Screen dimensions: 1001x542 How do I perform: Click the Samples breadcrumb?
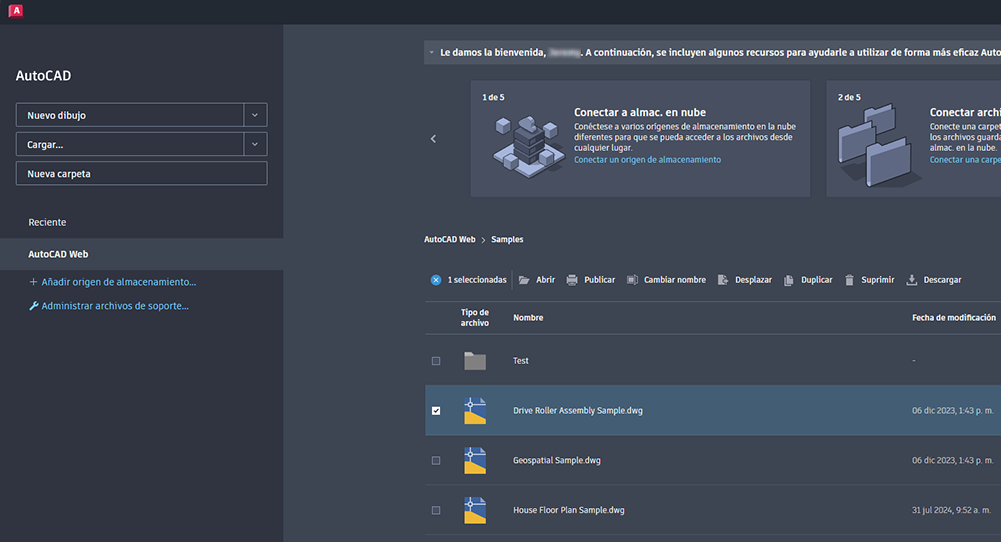[x=507, y=239]
